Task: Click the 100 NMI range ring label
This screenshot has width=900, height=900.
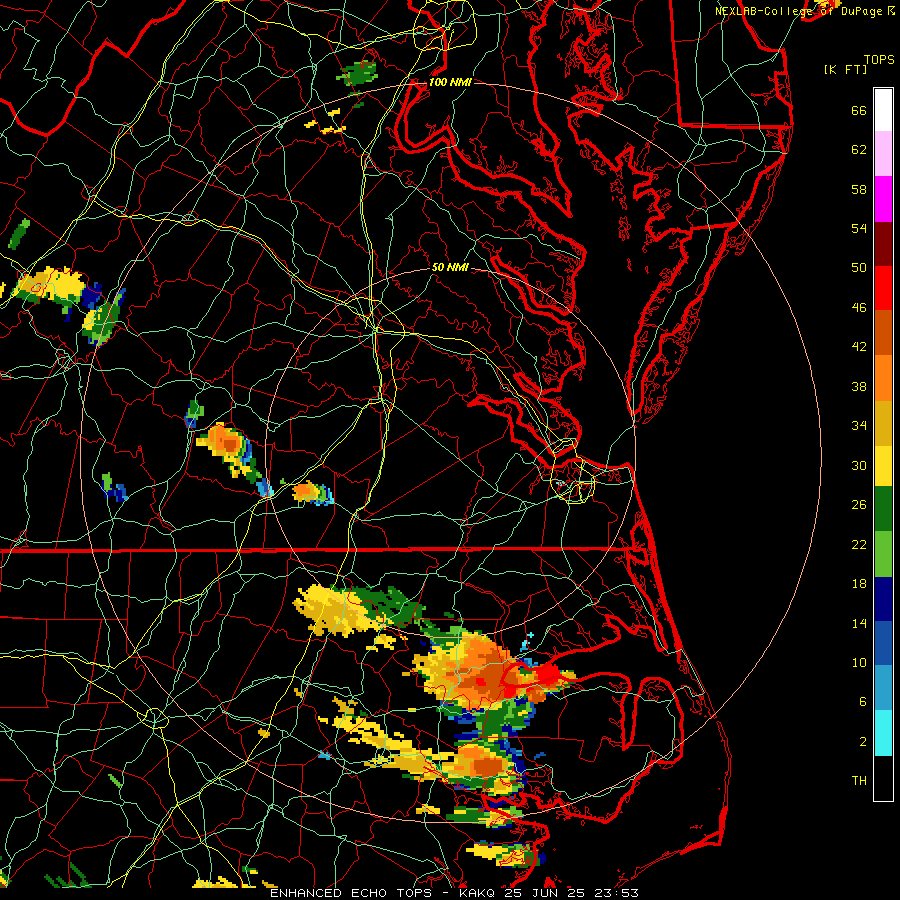Action: (450, 82)
